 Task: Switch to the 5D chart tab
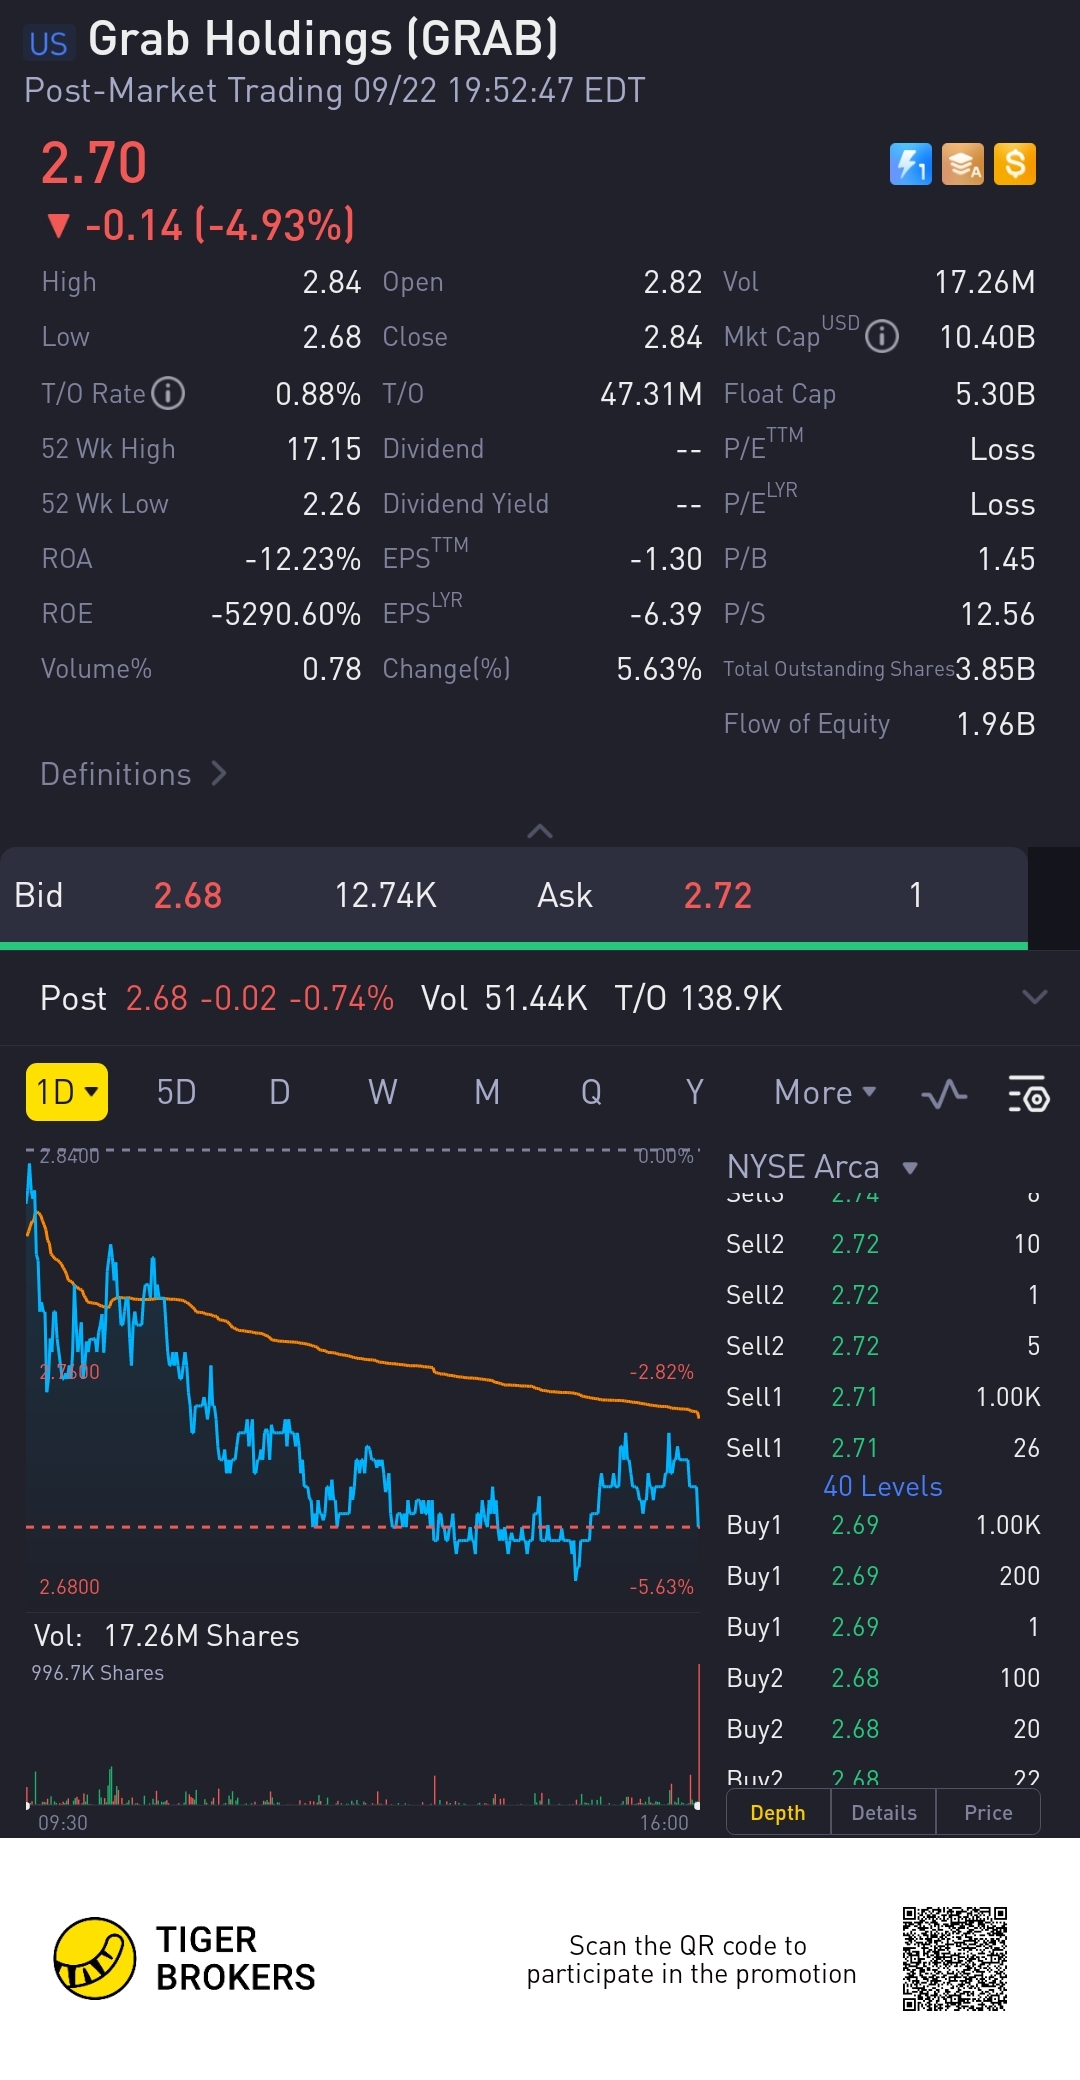coord(176,1092)
